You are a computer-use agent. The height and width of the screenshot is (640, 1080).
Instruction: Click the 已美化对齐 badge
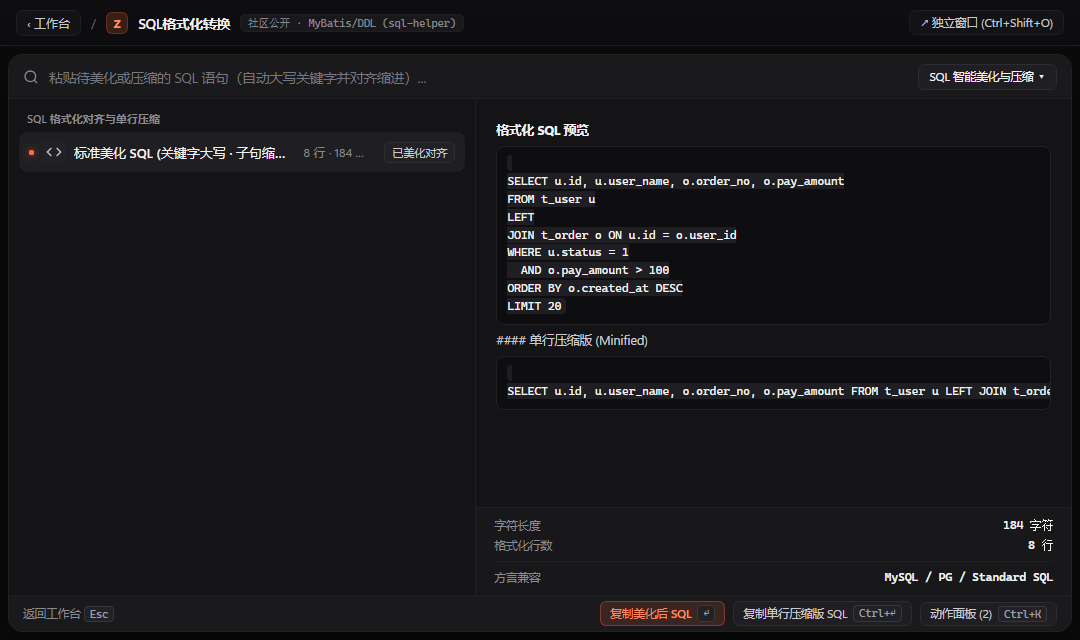pyautogui.click(x=419, y=153)
